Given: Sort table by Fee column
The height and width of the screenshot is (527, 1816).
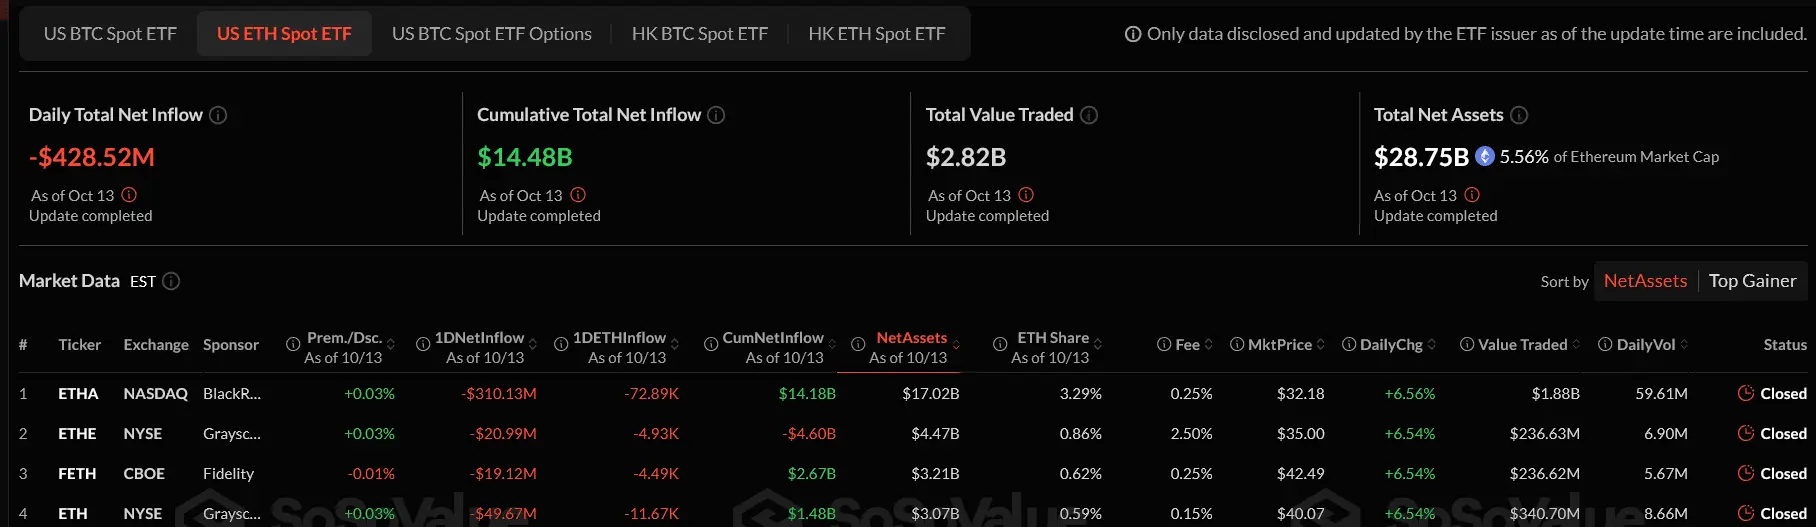Looking at the screenshot, I should point(1187,344).
